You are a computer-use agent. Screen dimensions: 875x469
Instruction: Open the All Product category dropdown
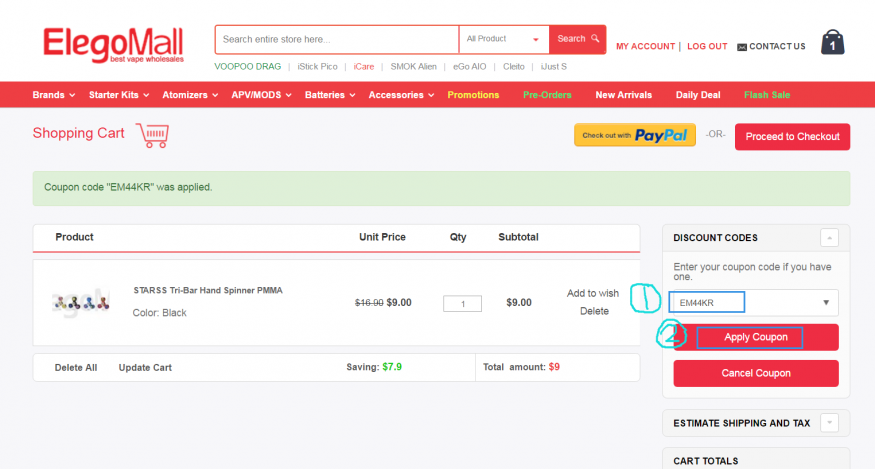tap(503, 39)
